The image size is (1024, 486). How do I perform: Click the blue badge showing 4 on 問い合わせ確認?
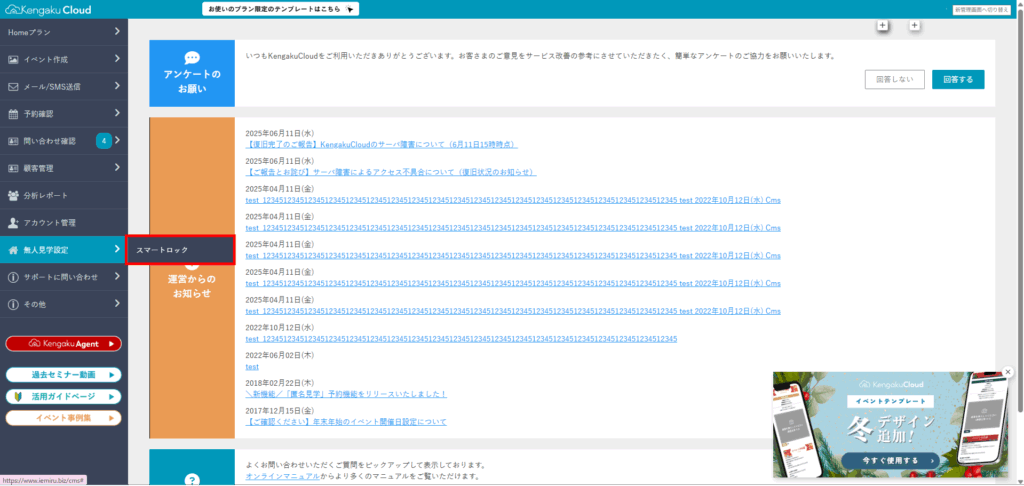(104, 140)
